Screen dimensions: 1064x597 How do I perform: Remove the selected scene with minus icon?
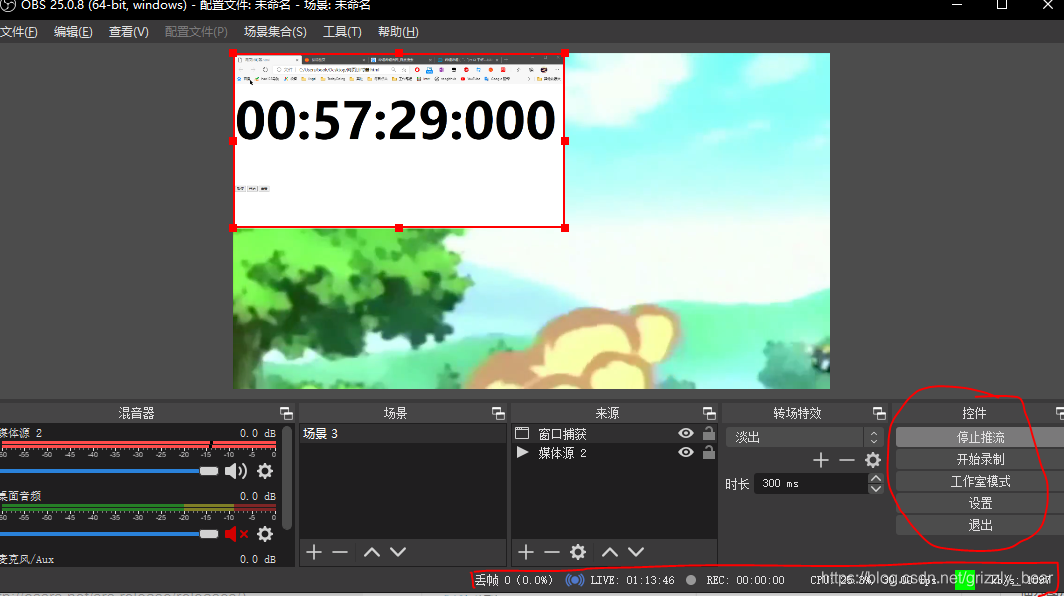340,552
